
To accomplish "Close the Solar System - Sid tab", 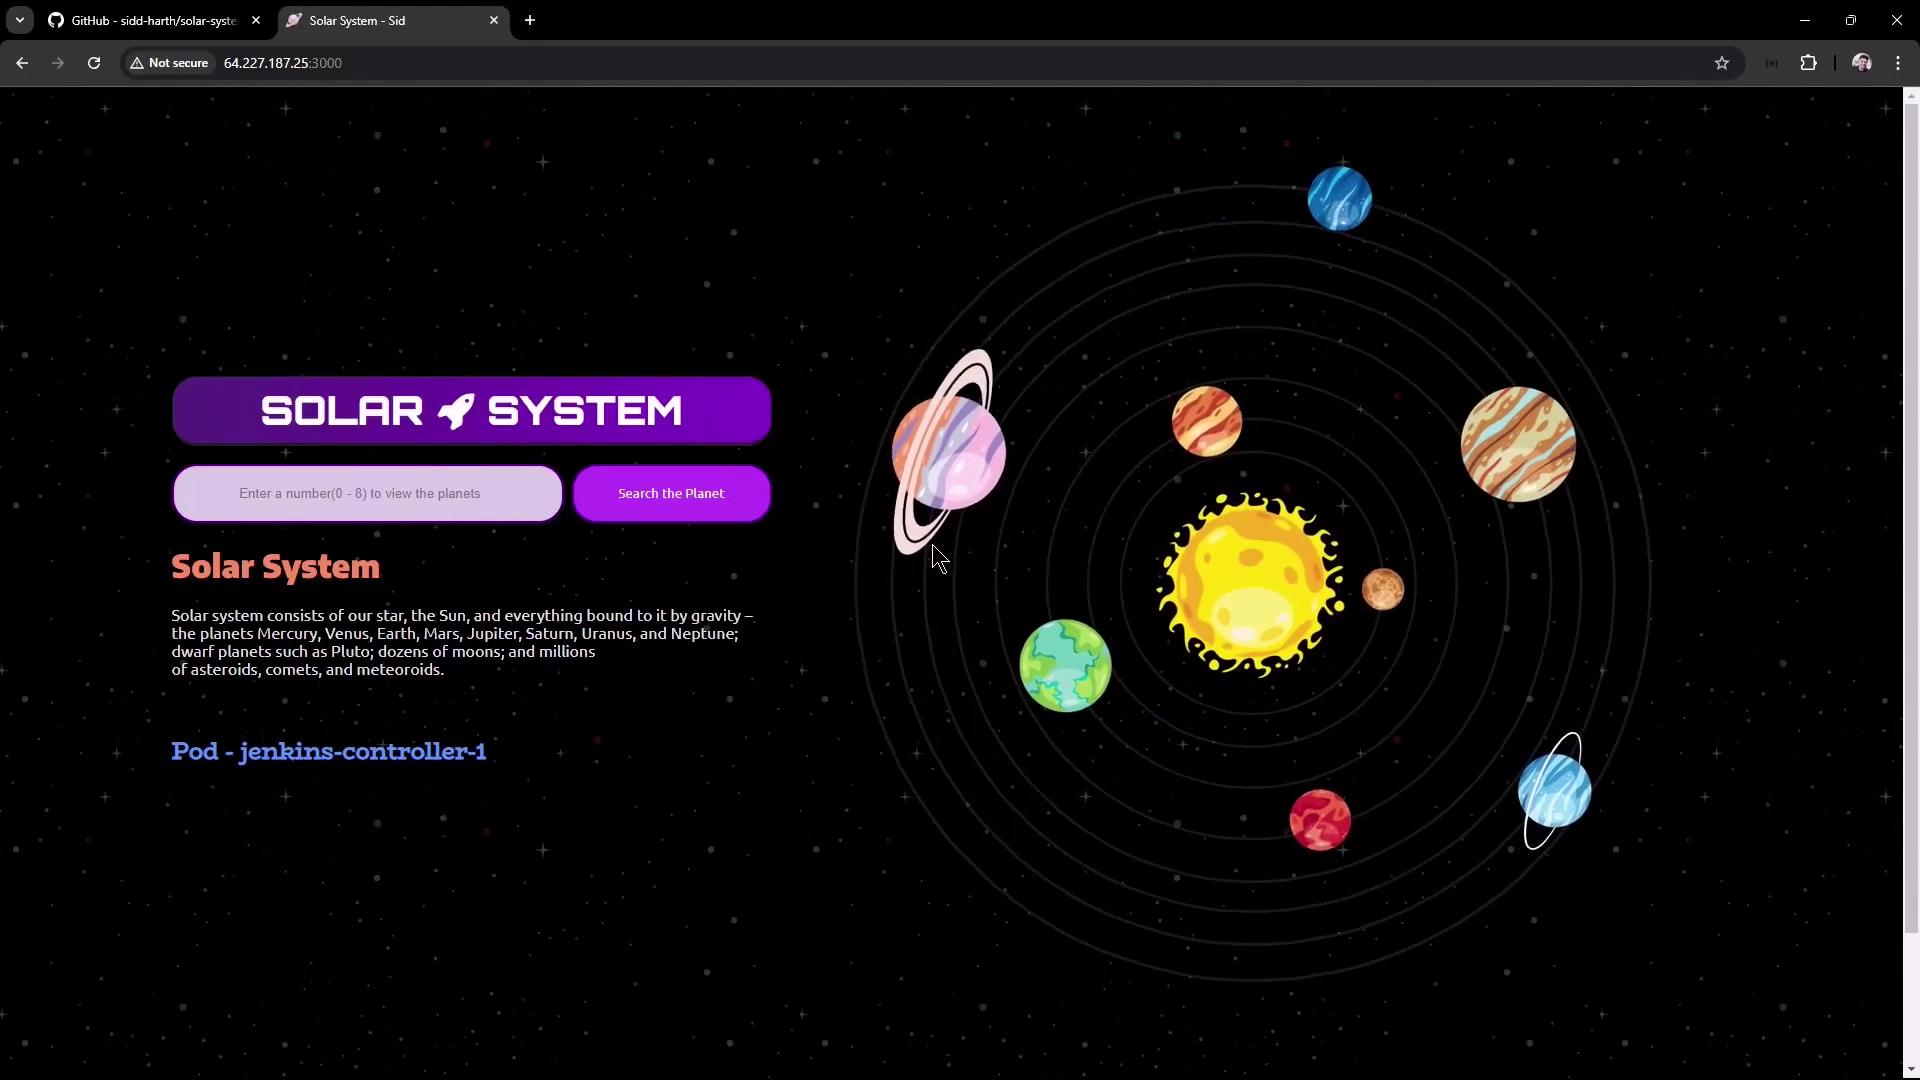I will click(x=493, y=20).
